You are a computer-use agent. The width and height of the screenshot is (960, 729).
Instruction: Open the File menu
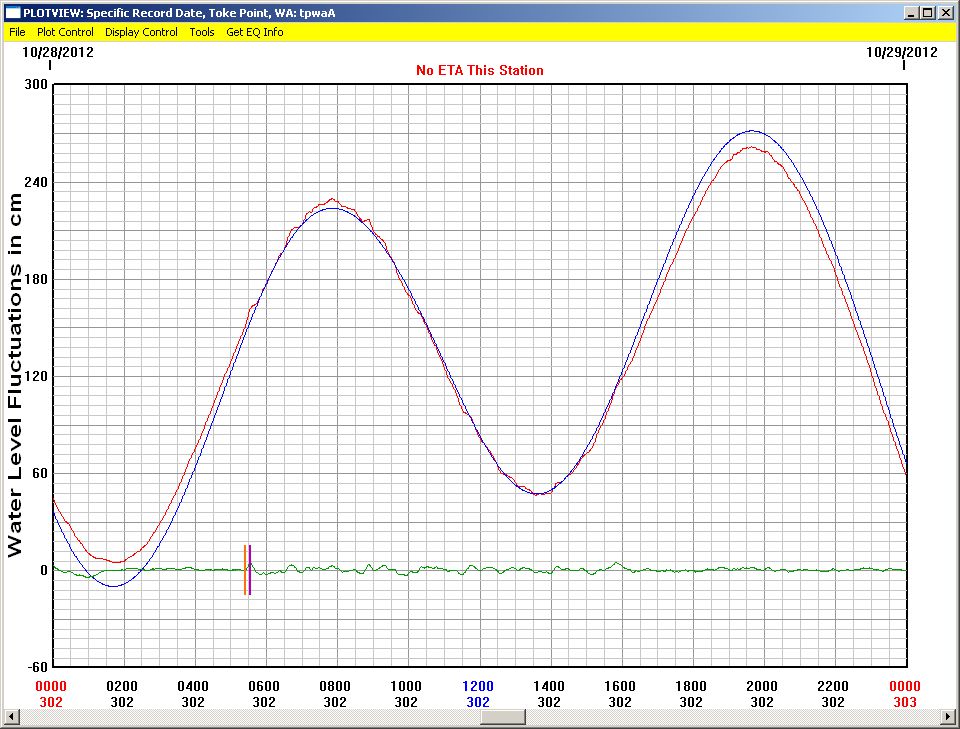(x=17, y=32)
